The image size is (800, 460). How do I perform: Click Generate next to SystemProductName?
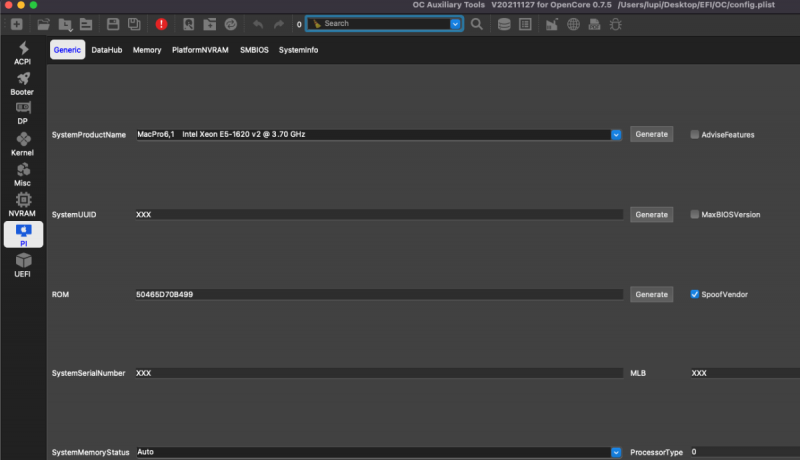pos(652,134)
